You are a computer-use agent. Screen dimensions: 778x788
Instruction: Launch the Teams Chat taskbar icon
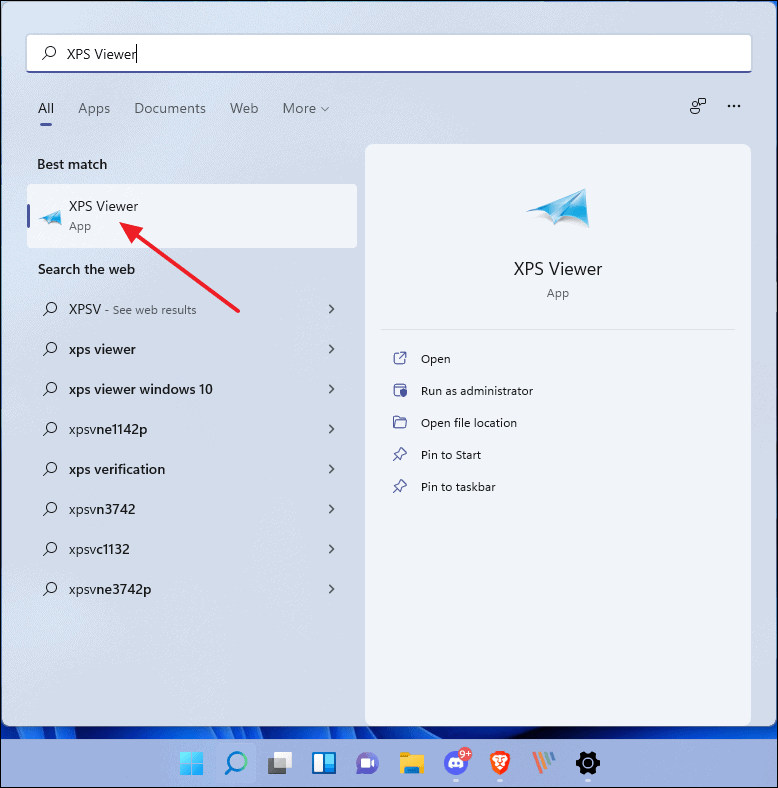pyautogui.click(x=367, y=764)
